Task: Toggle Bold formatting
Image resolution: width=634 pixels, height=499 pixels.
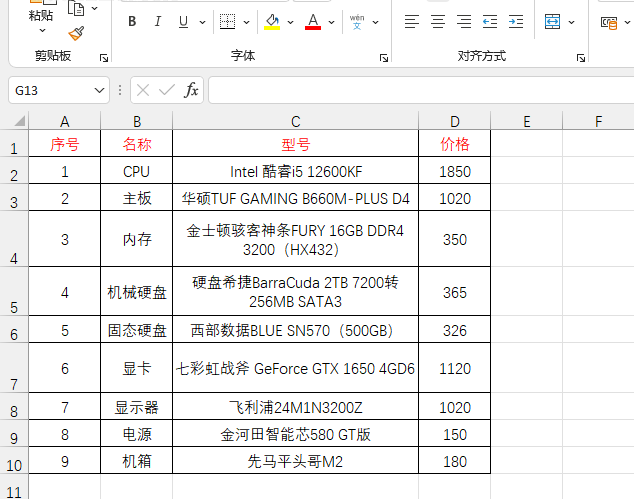Action: pyautogui.click(x=132, y=21)
